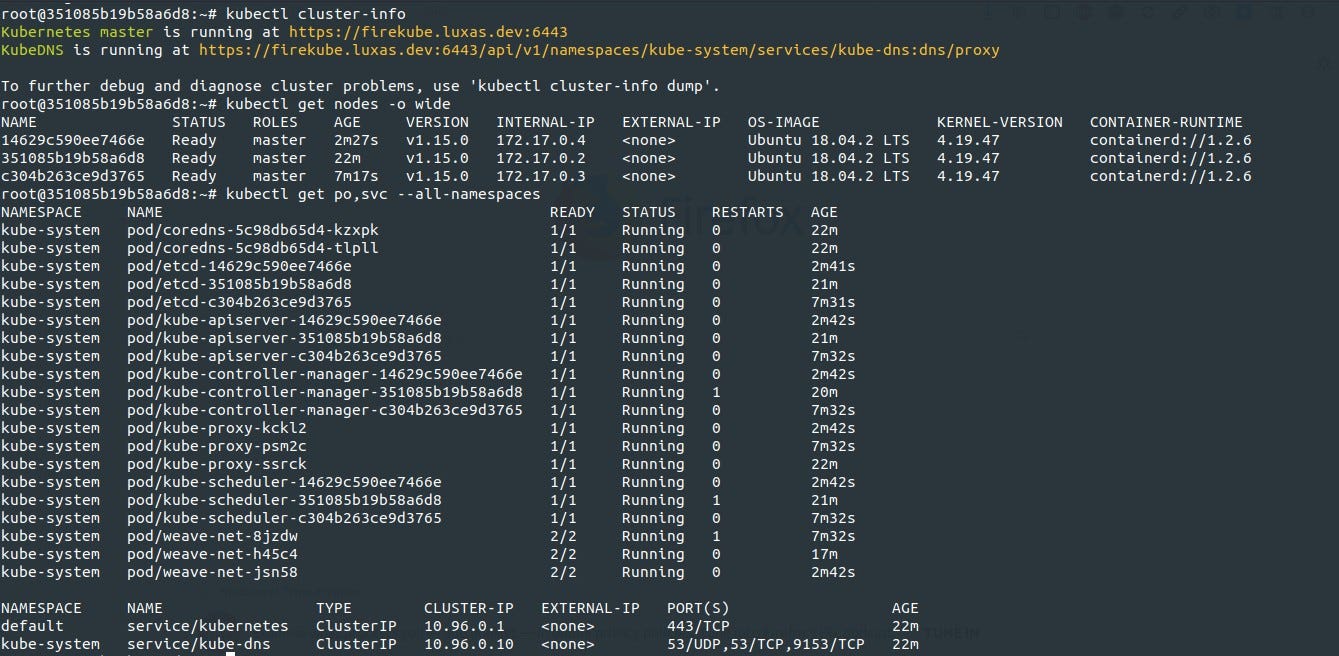Click the PORT(S) column header
Image resolution: width=1339 pixels, height=656 pixels.
tap(699, 608)
